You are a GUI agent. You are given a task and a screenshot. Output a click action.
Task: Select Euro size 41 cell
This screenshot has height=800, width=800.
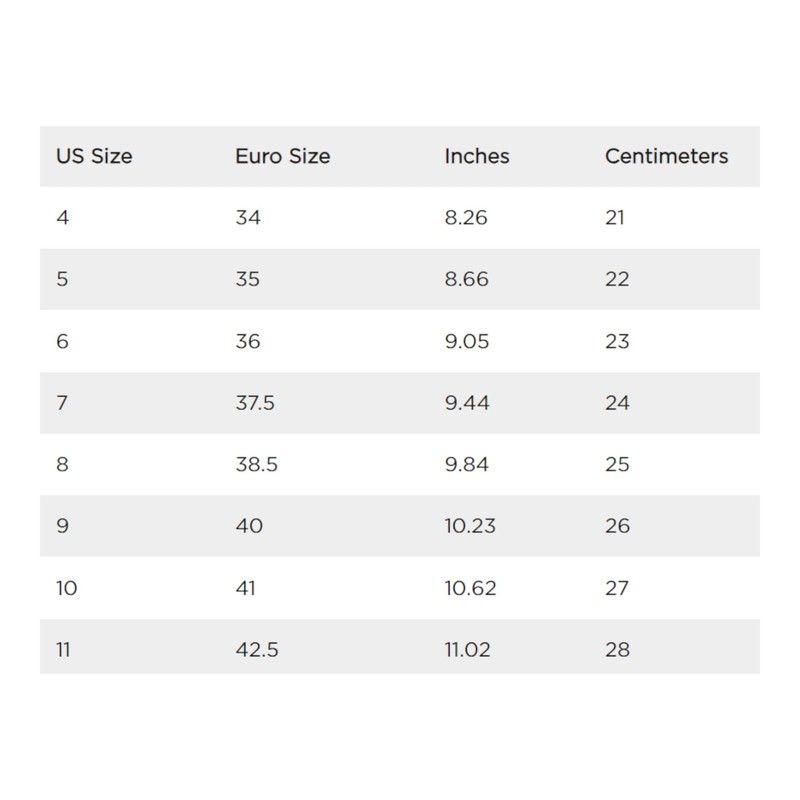point(245,588)
